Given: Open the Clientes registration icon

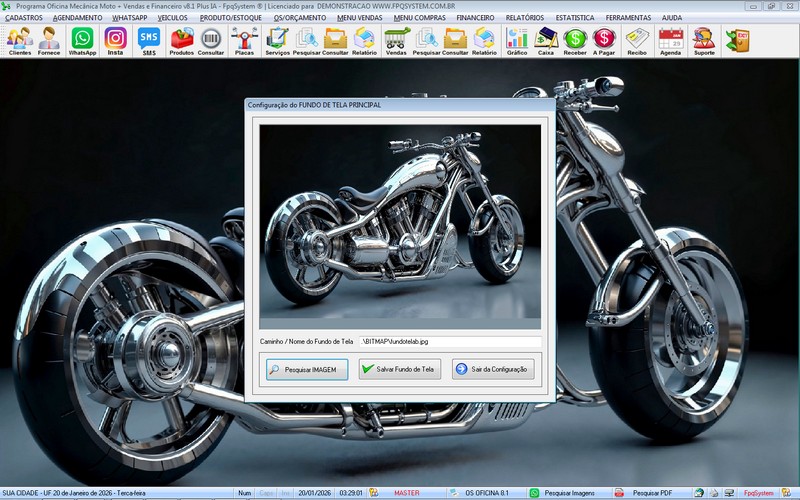Looking at the screenshot, I should 20,41.
